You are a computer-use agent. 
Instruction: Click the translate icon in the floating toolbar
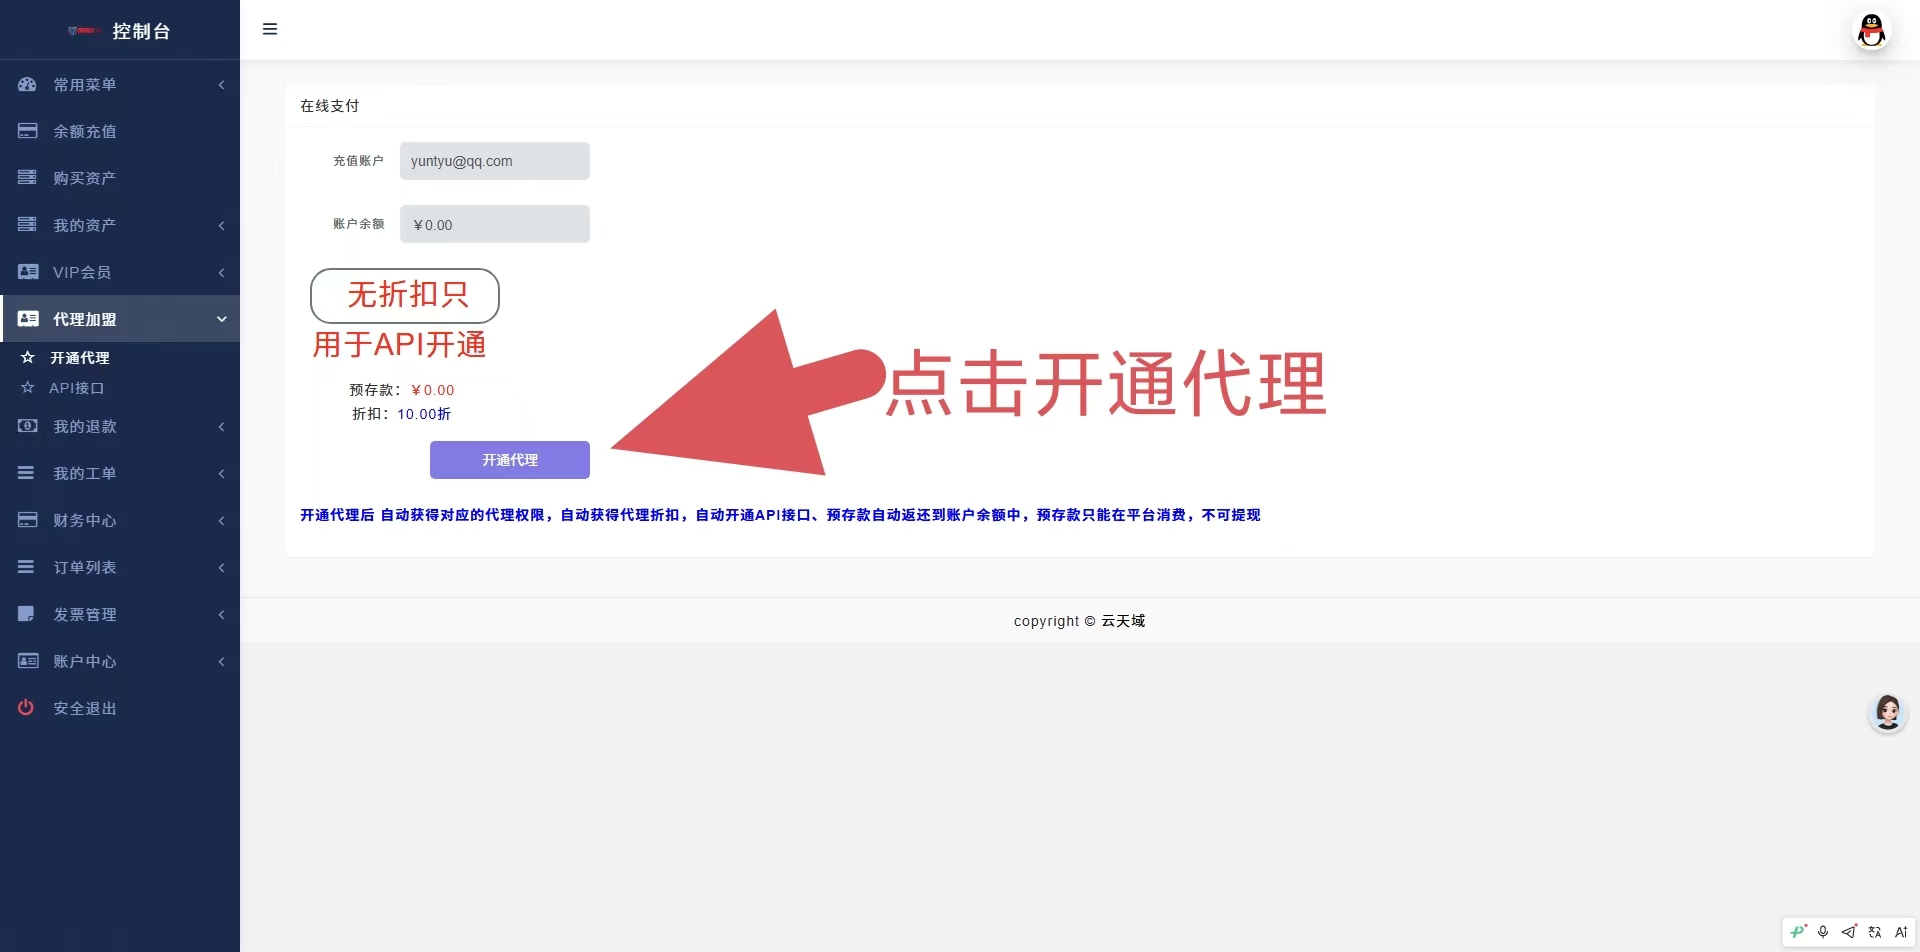[1875, 932]
